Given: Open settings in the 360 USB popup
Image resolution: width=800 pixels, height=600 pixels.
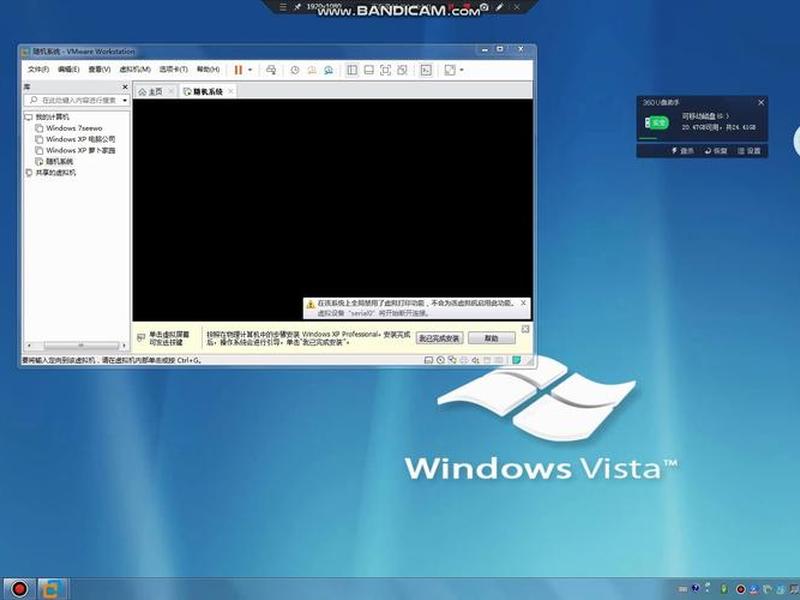Looking at the screenshot, I should (x=749, y=151).
